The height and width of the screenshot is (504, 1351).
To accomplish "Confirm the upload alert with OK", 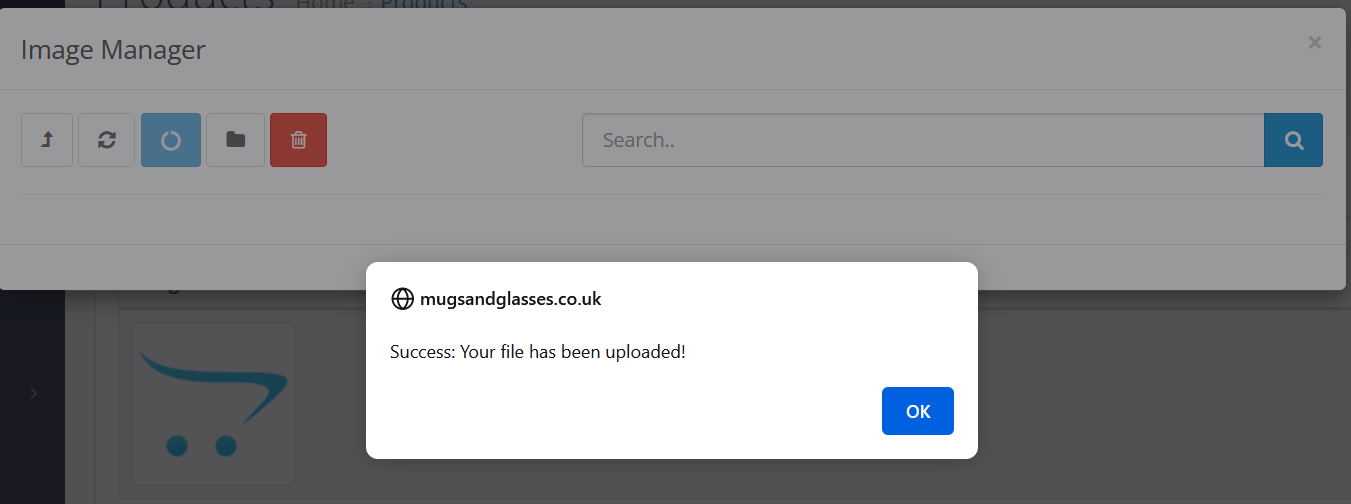I will (918, 411).
